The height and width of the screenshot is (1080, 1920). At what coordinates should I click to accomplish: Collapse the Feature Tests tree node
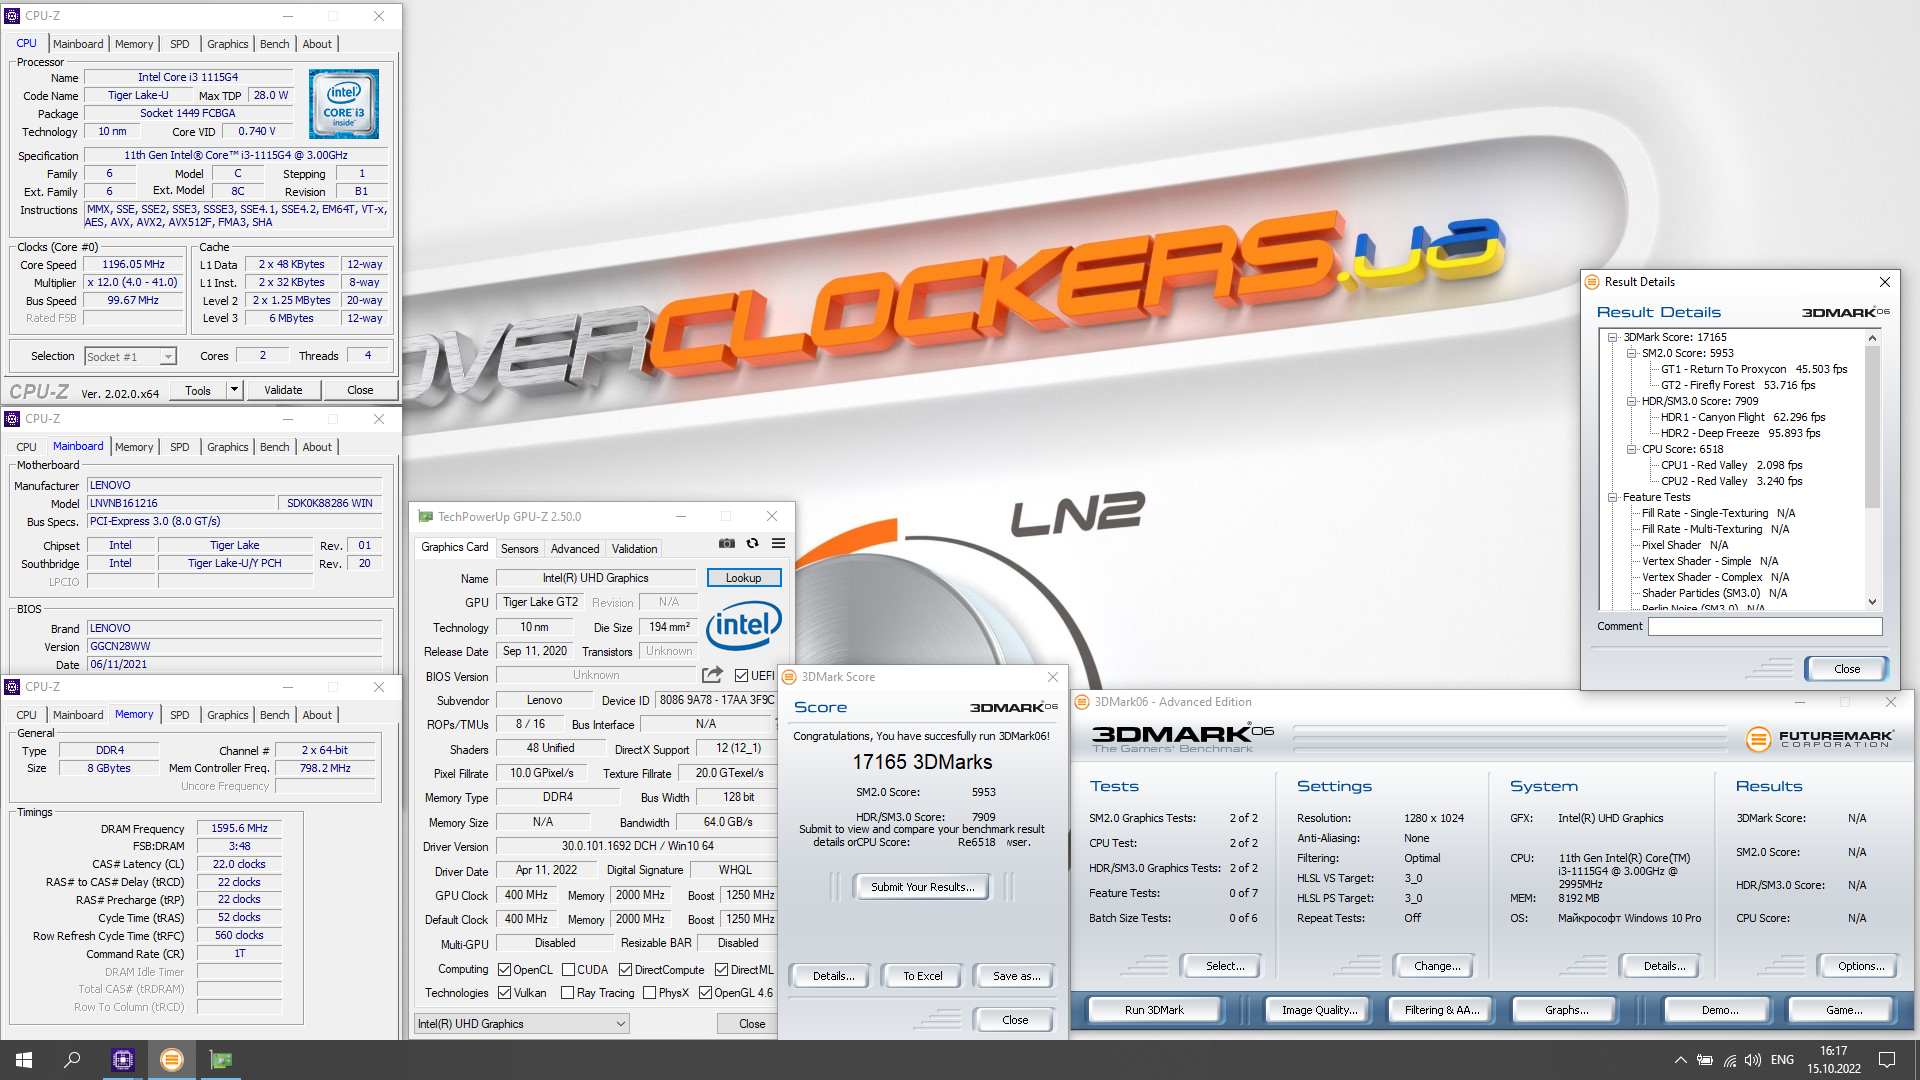point(1612,498)
